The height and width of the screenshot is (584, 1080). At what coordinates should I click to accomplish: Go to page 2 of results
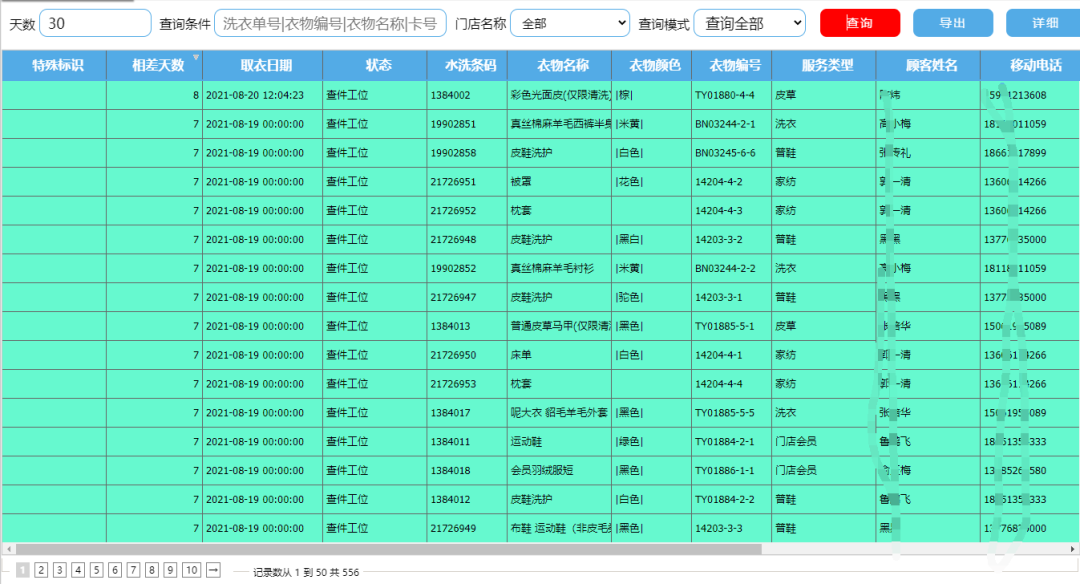[x=41, y=570]
